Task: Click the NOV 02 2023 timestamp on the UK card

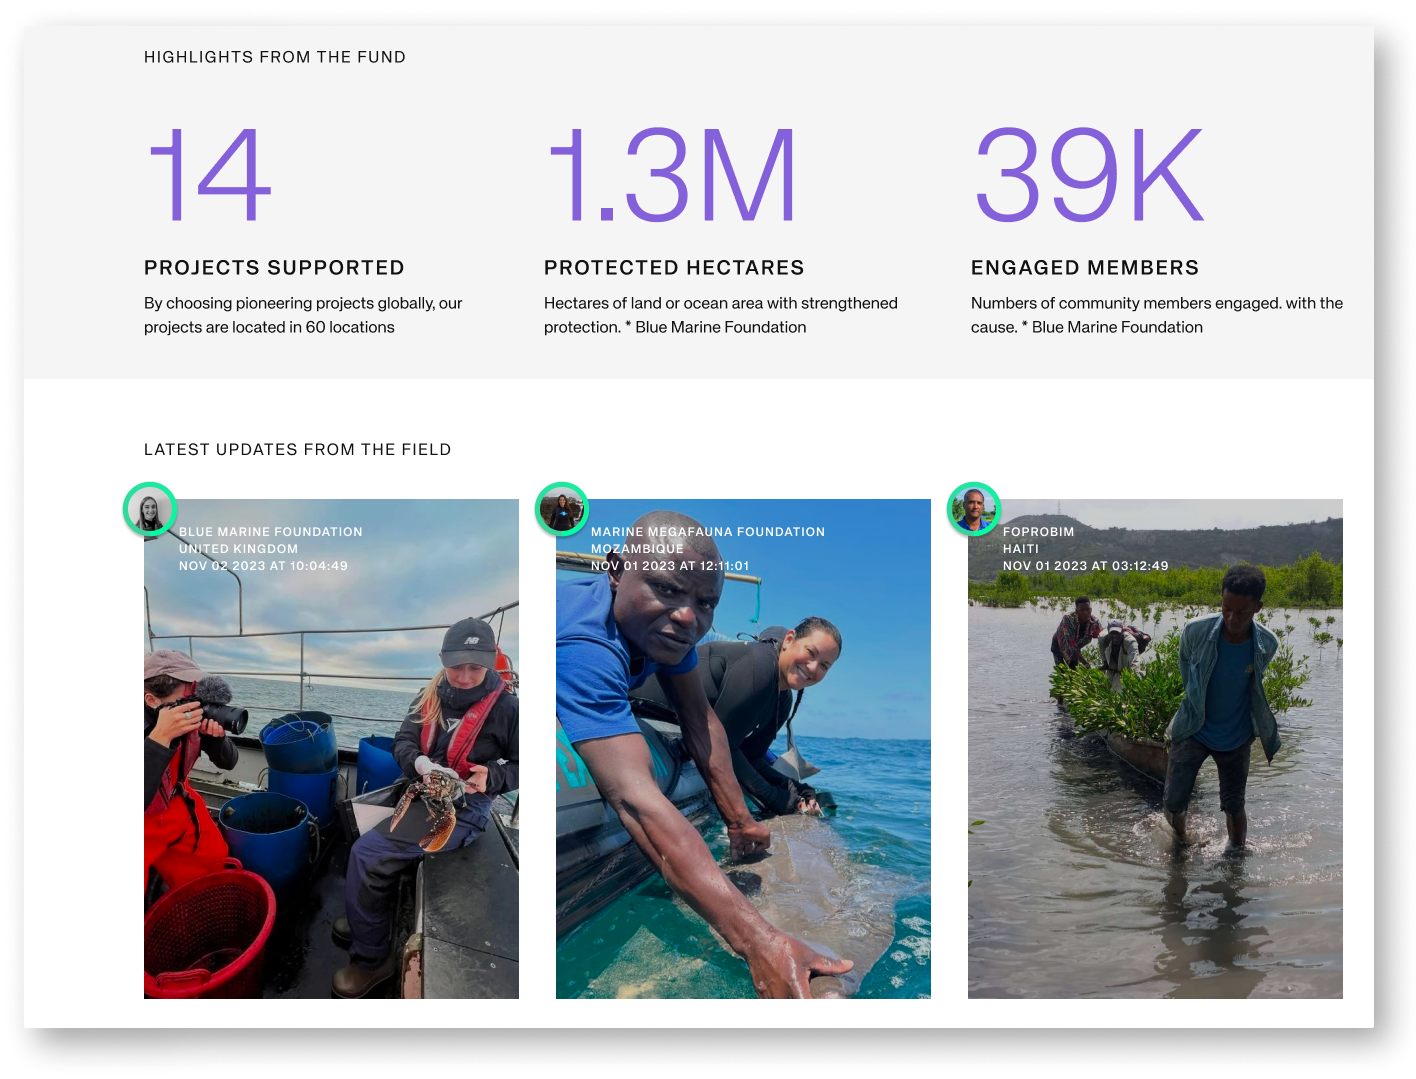Action: [x=261, y=565]
